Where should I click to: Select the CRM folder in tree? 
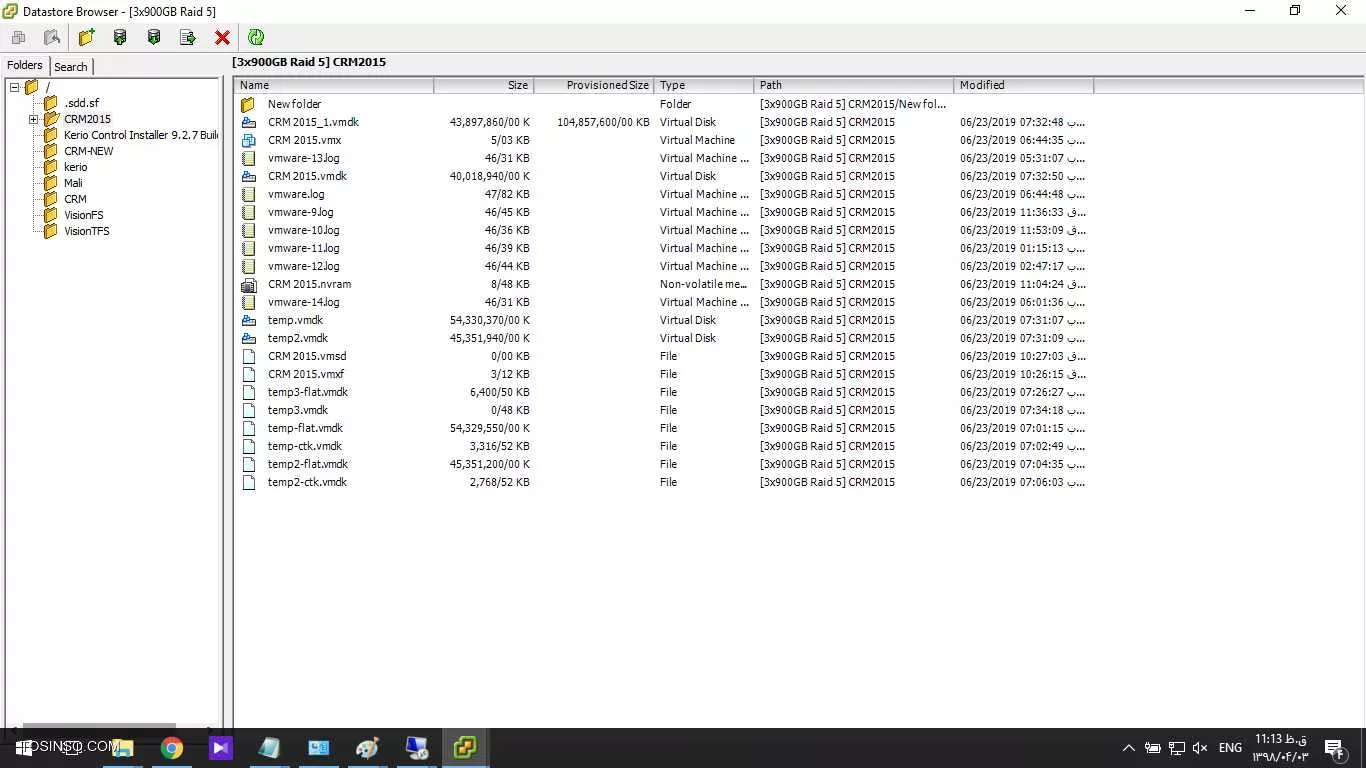(76, 199)
